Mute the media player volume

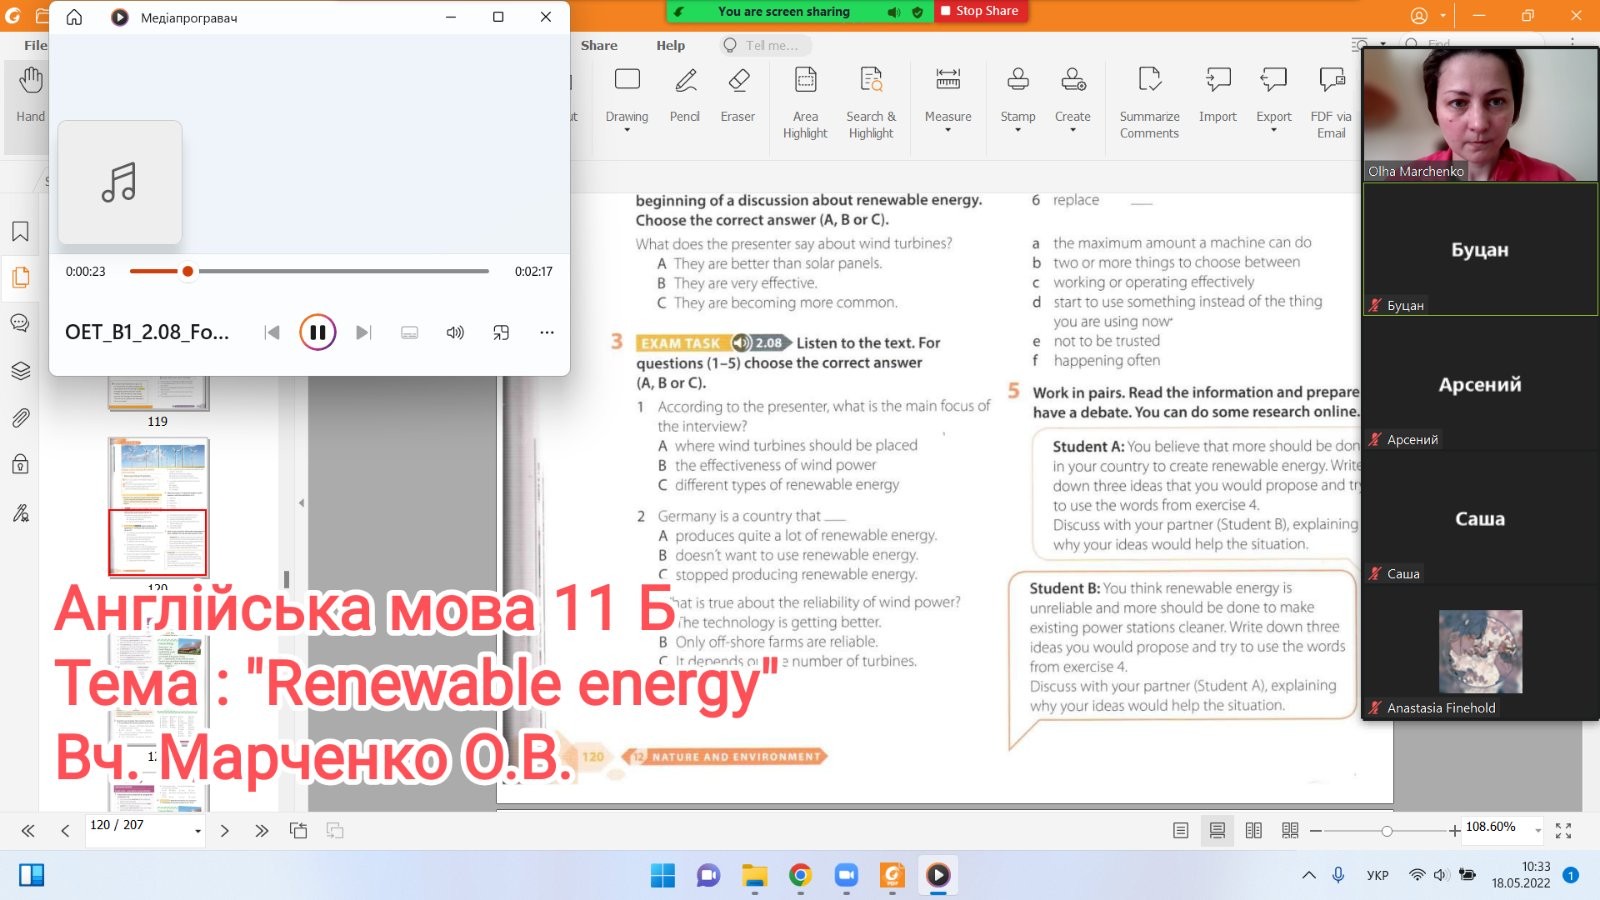click(x=455, y=333)
